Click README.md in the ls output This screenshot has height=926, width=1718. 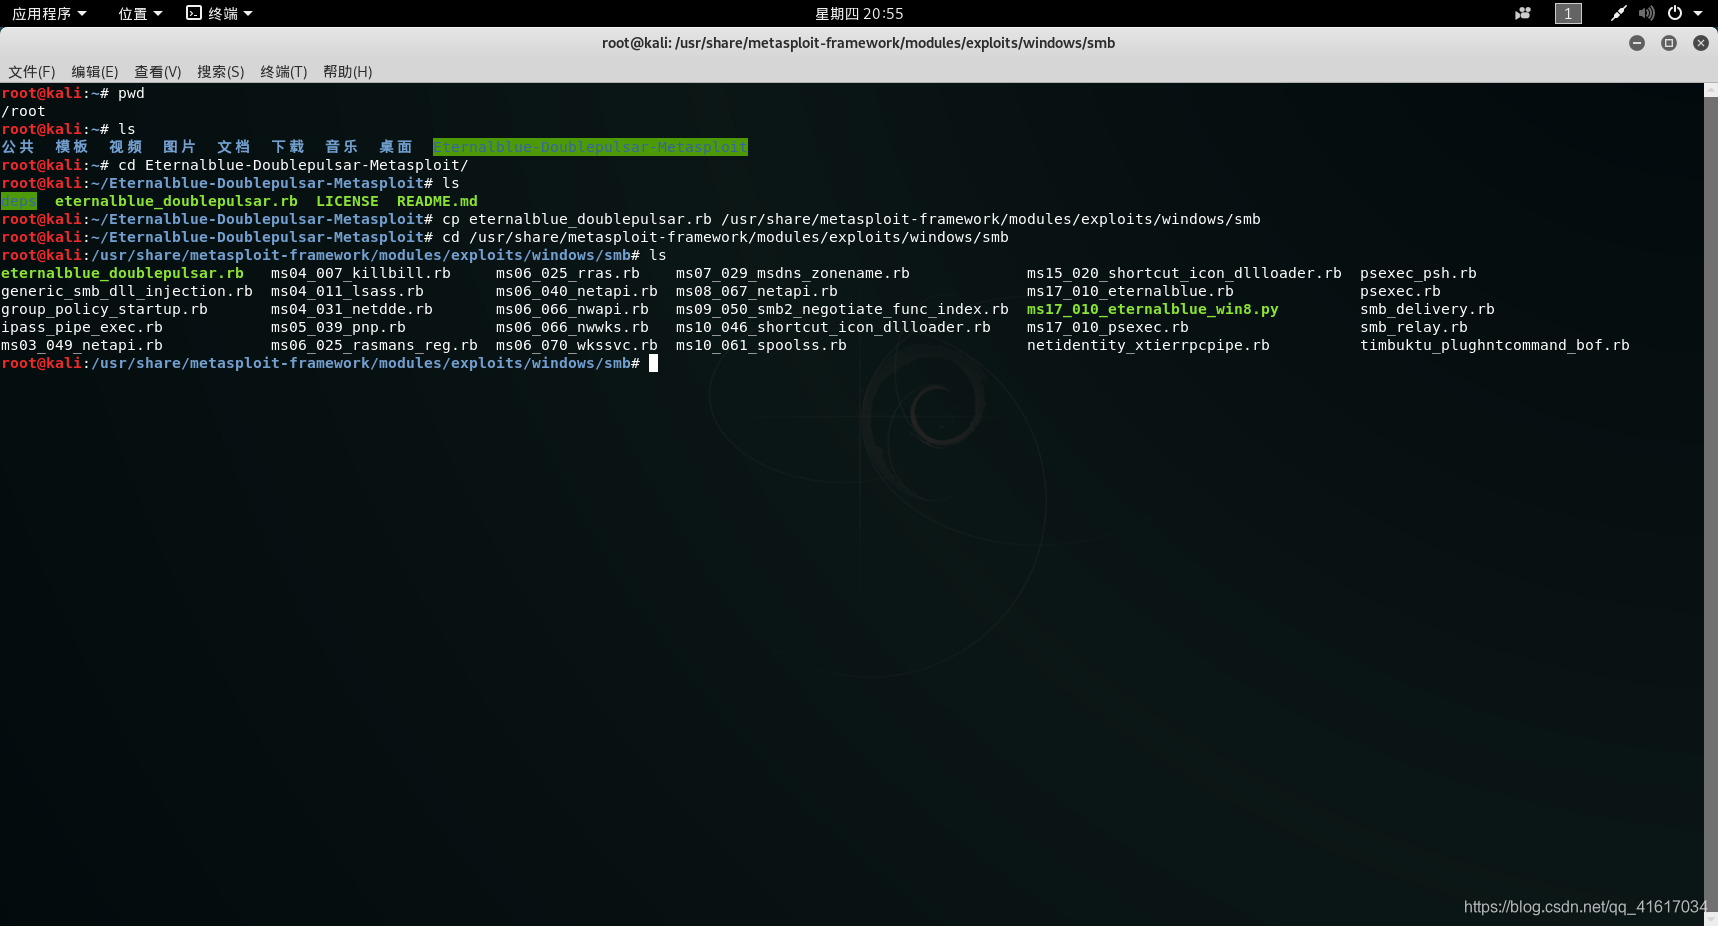click(x=437, y=201)
